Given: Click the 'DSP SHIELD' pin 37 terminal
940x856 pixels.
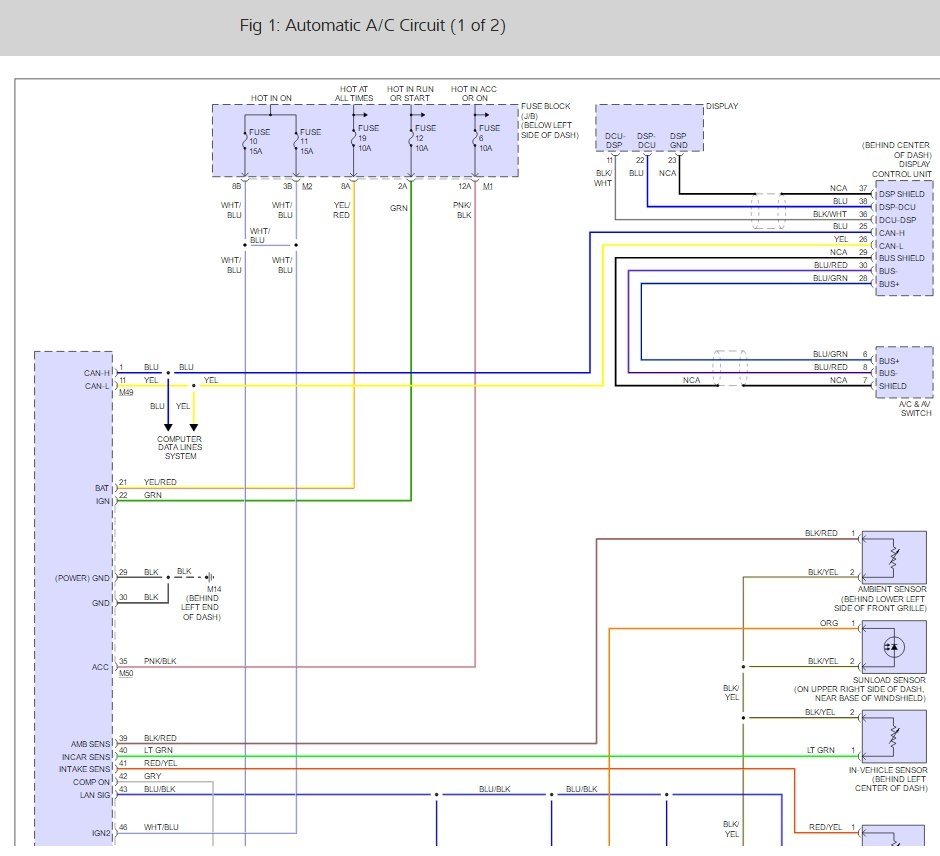Looking at the screenshot, I should (901, 194).
